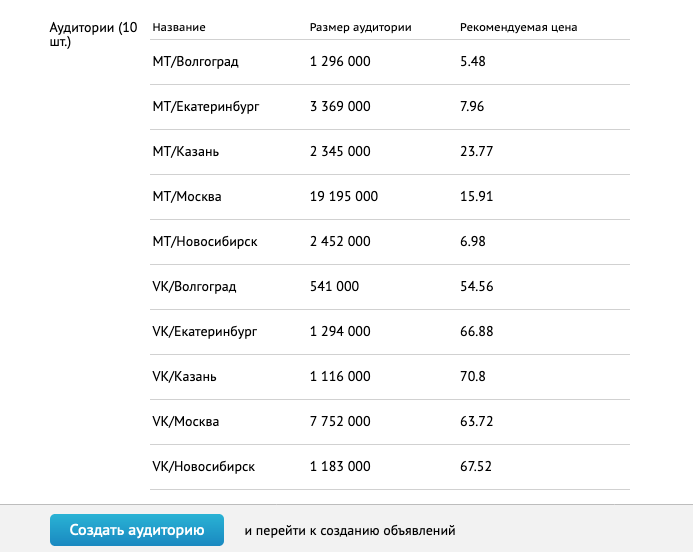
Task: Select the VK/Новосибирск audience name
Action: pos(204,467)
